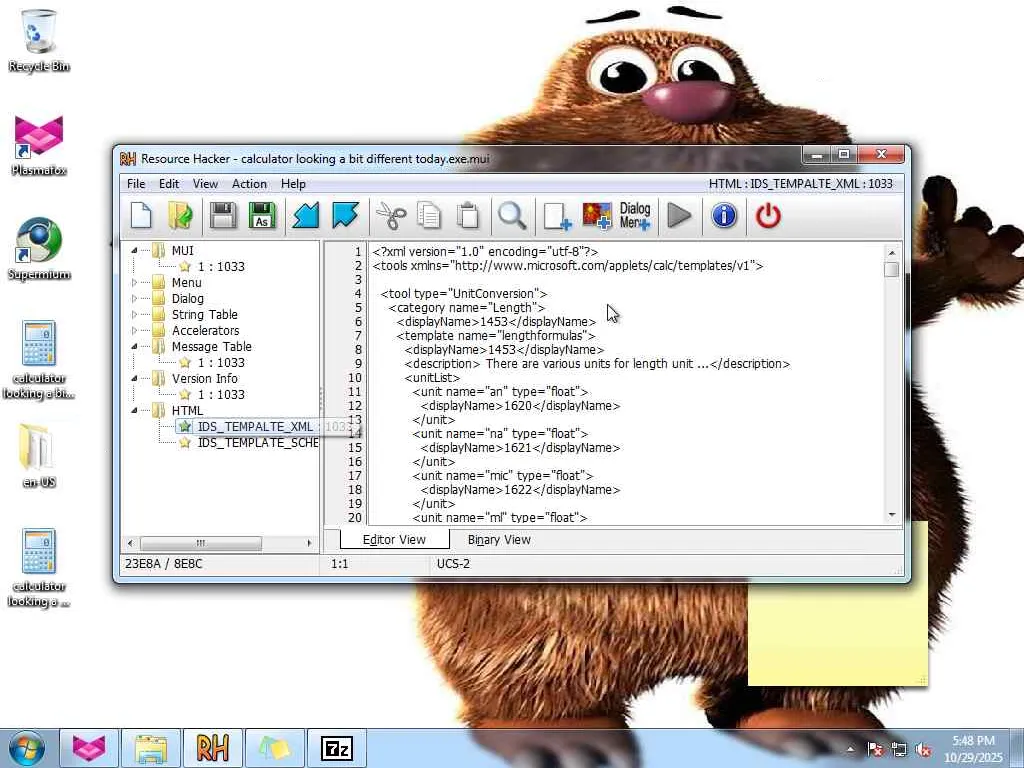Image resolution: width=1024 pixels, height=768 pixels.
Task: Select IDS_TEMPALTE_XML resource in the tree
Action: (x=255, y=426)
